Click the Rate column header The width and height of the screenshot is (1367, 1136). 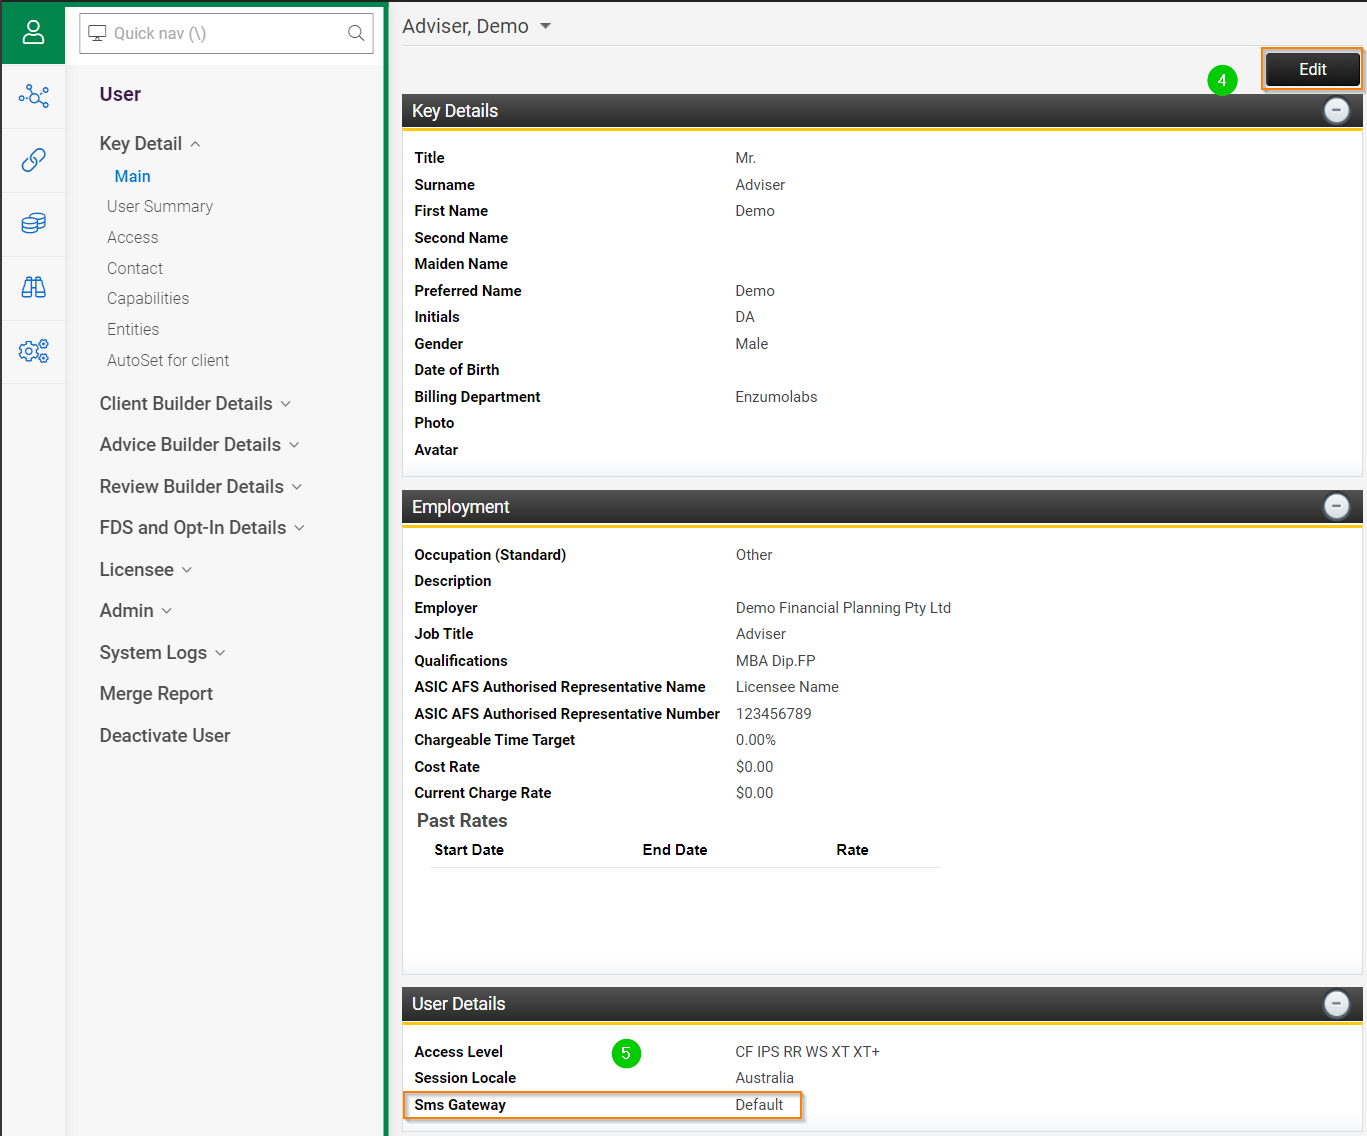[852, 850]
